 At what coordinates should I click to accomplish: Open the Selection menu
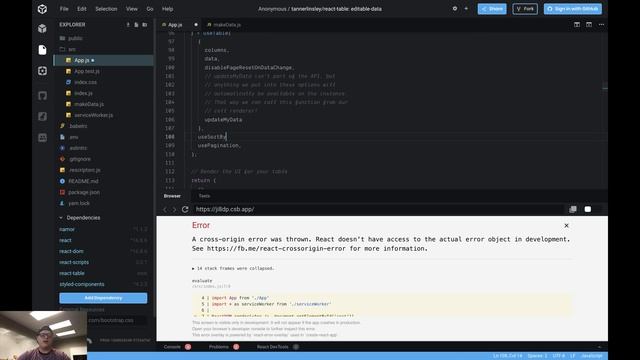click(106, 9)
